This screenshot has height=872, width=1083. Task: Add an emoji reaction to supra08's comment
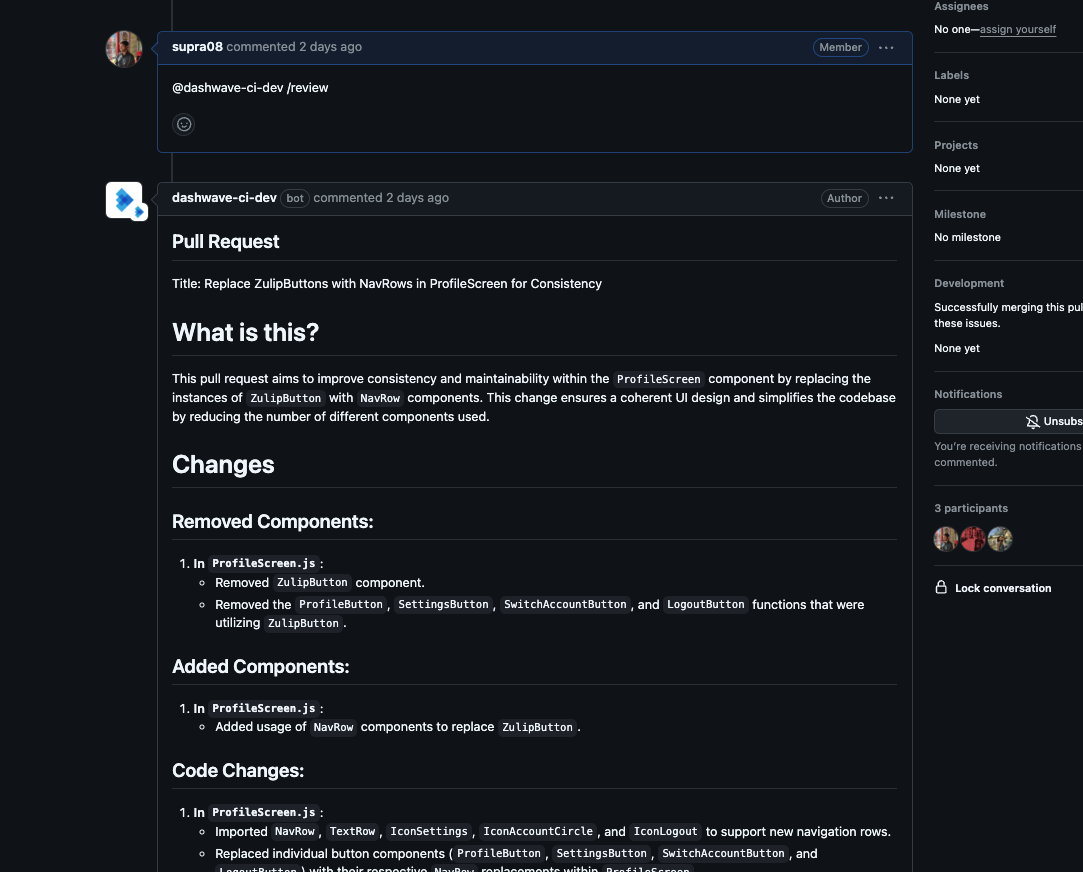183,124
